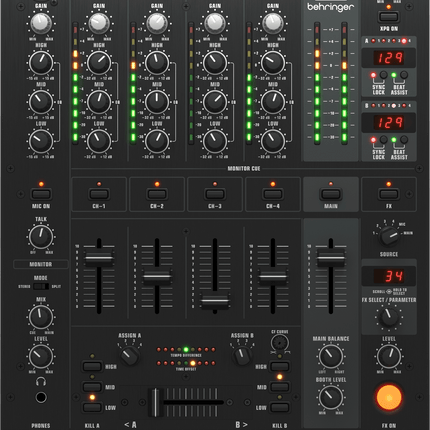Click the channel 2 MID EQ knob
The height and width of the screenshot is (430, 430).
click(157, 102)
